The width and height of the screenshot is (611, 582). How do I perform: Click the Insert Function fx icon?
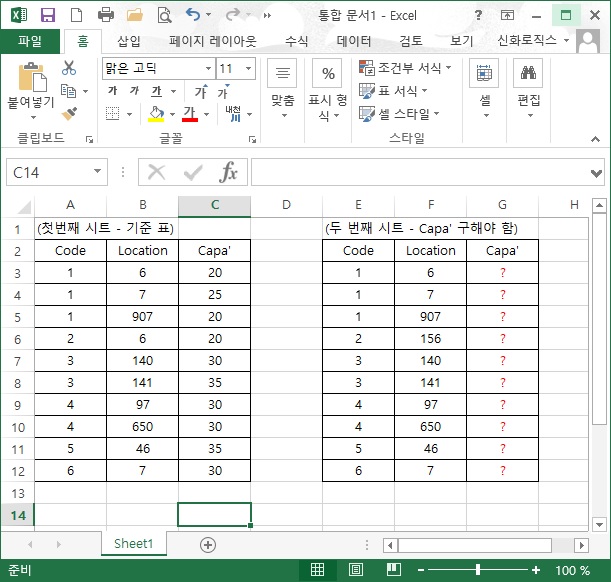(228, 172)
